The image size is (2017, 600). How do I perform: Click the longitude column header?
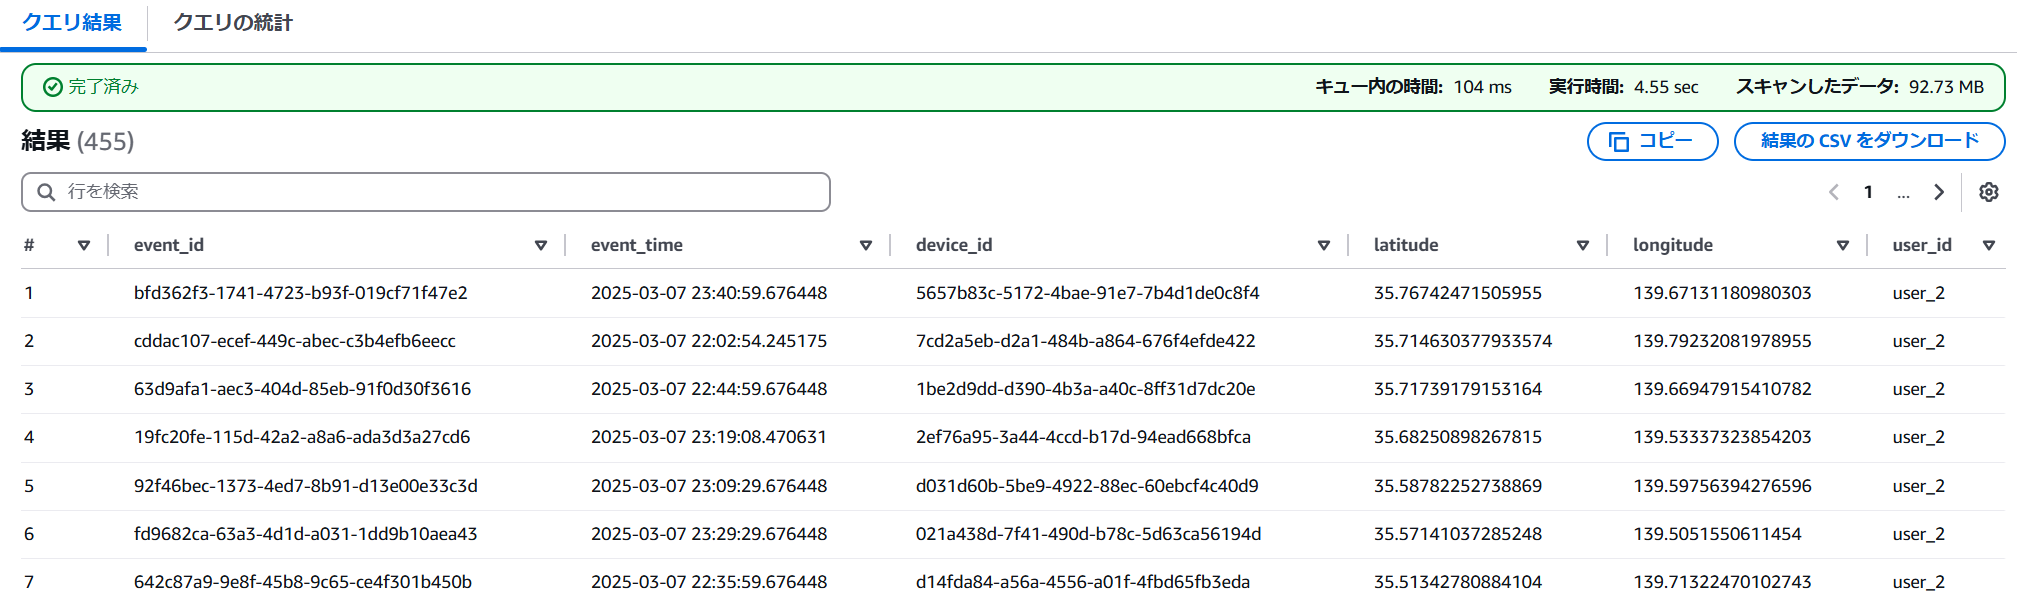[1673, 245]
